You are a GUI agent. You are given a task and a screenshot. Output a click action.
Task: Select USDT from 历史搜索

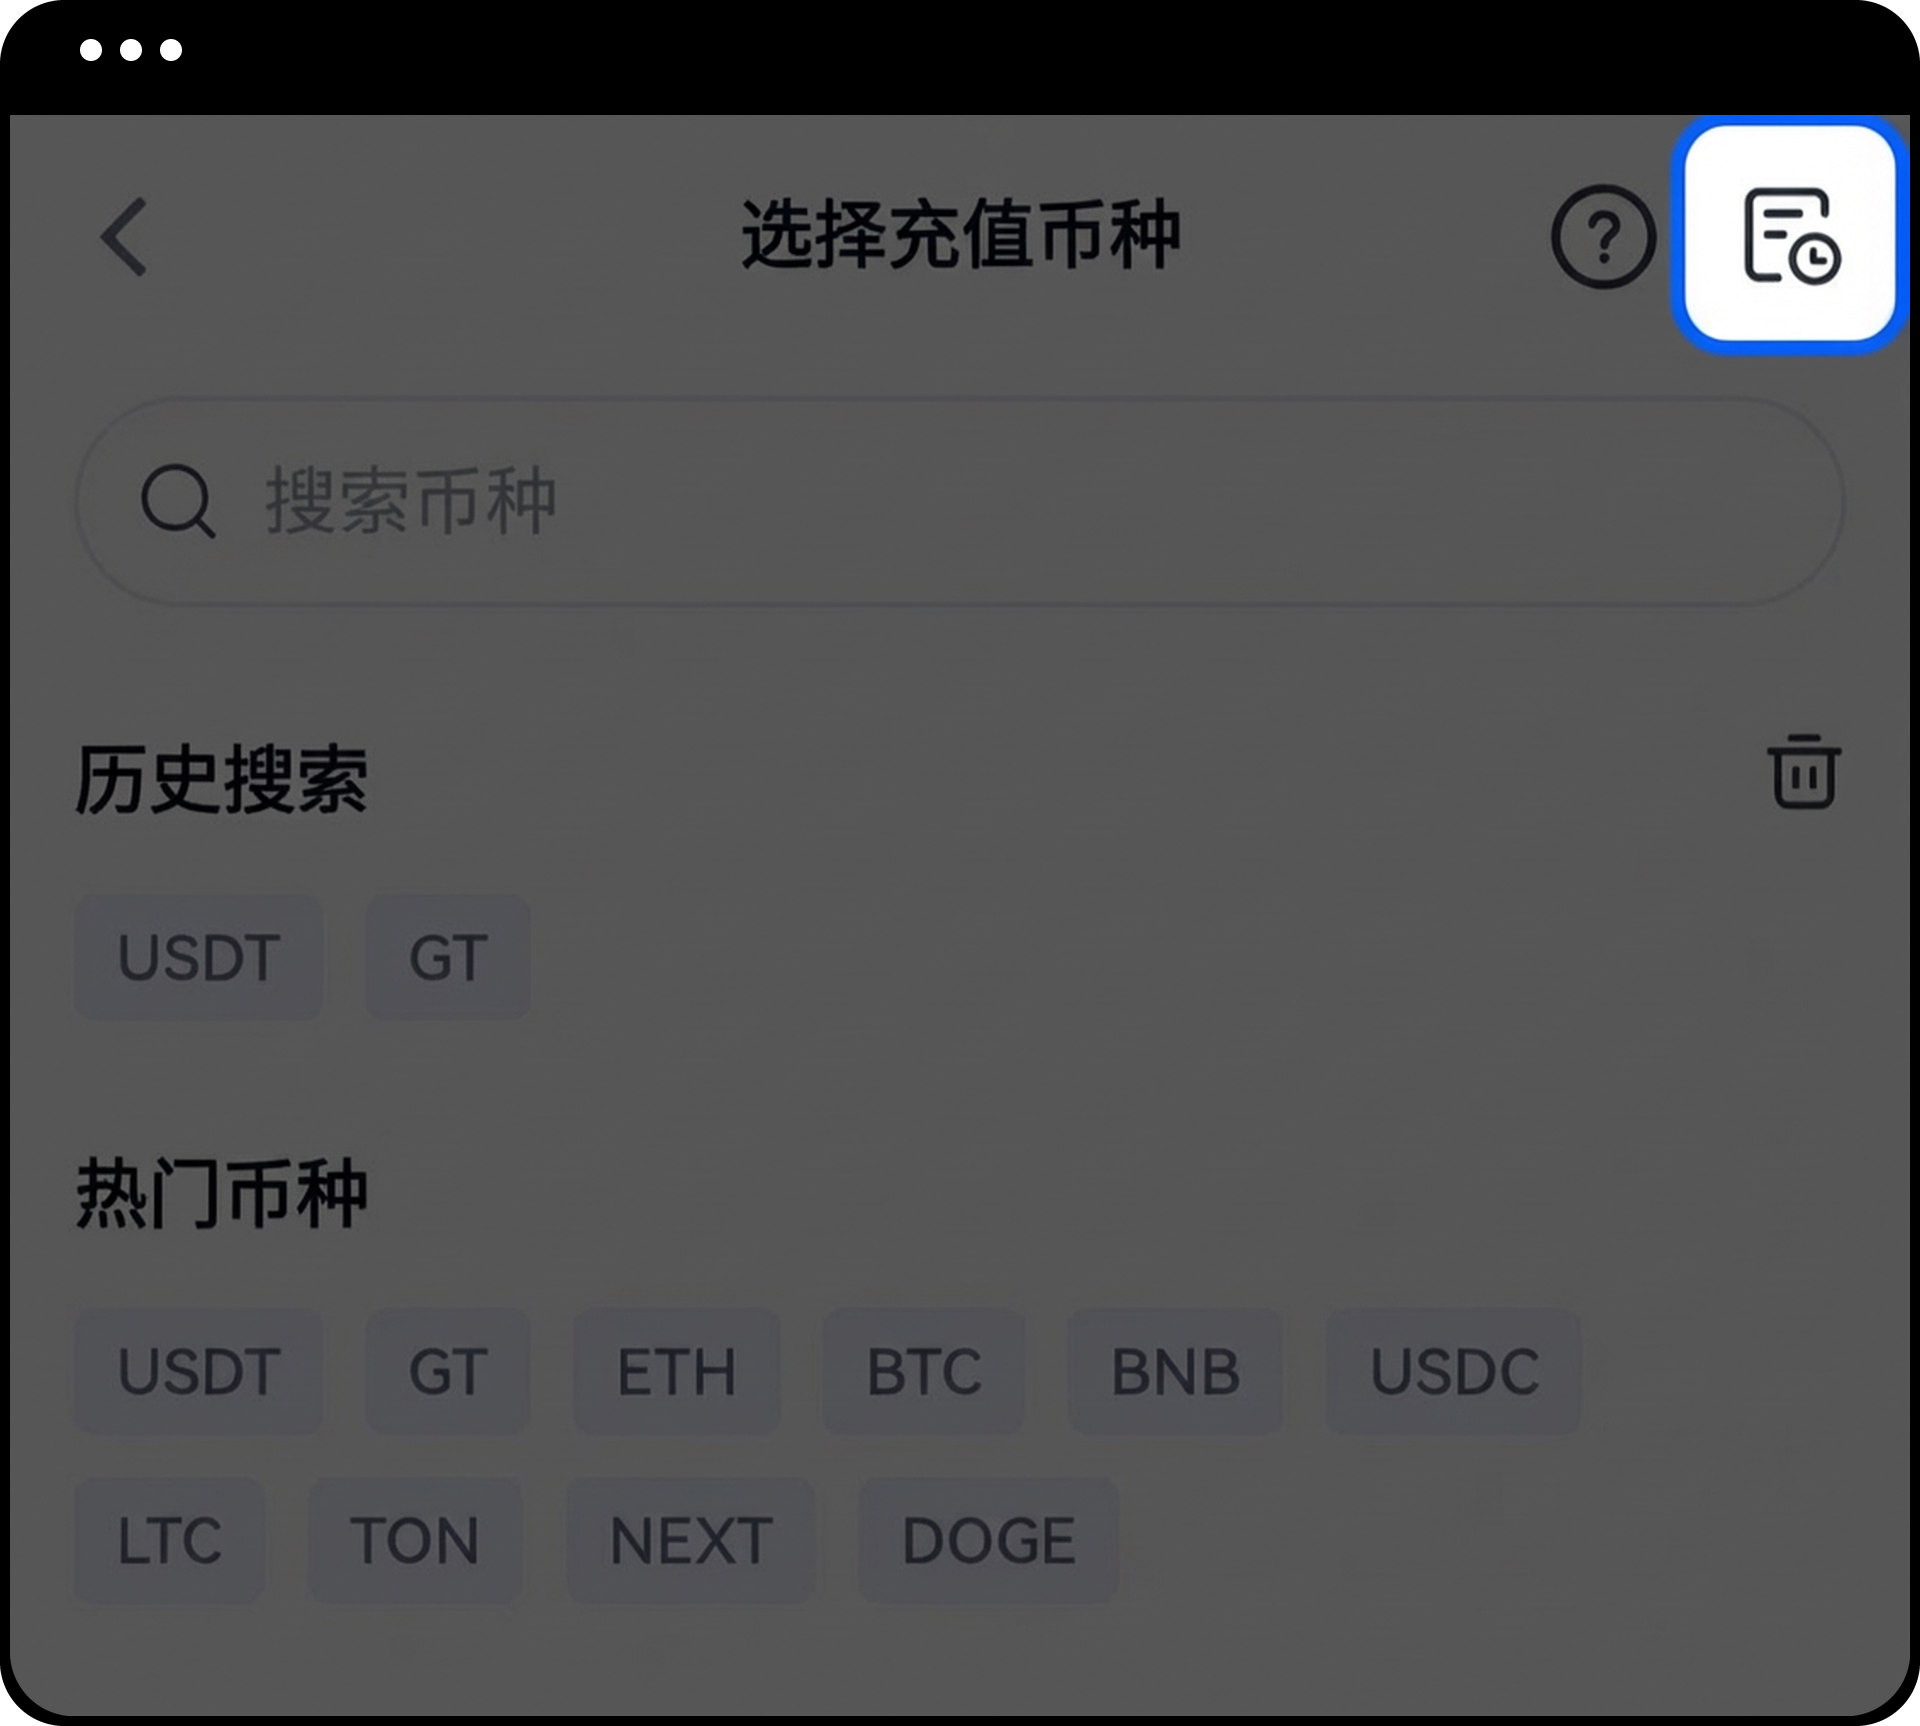[199, 957]
